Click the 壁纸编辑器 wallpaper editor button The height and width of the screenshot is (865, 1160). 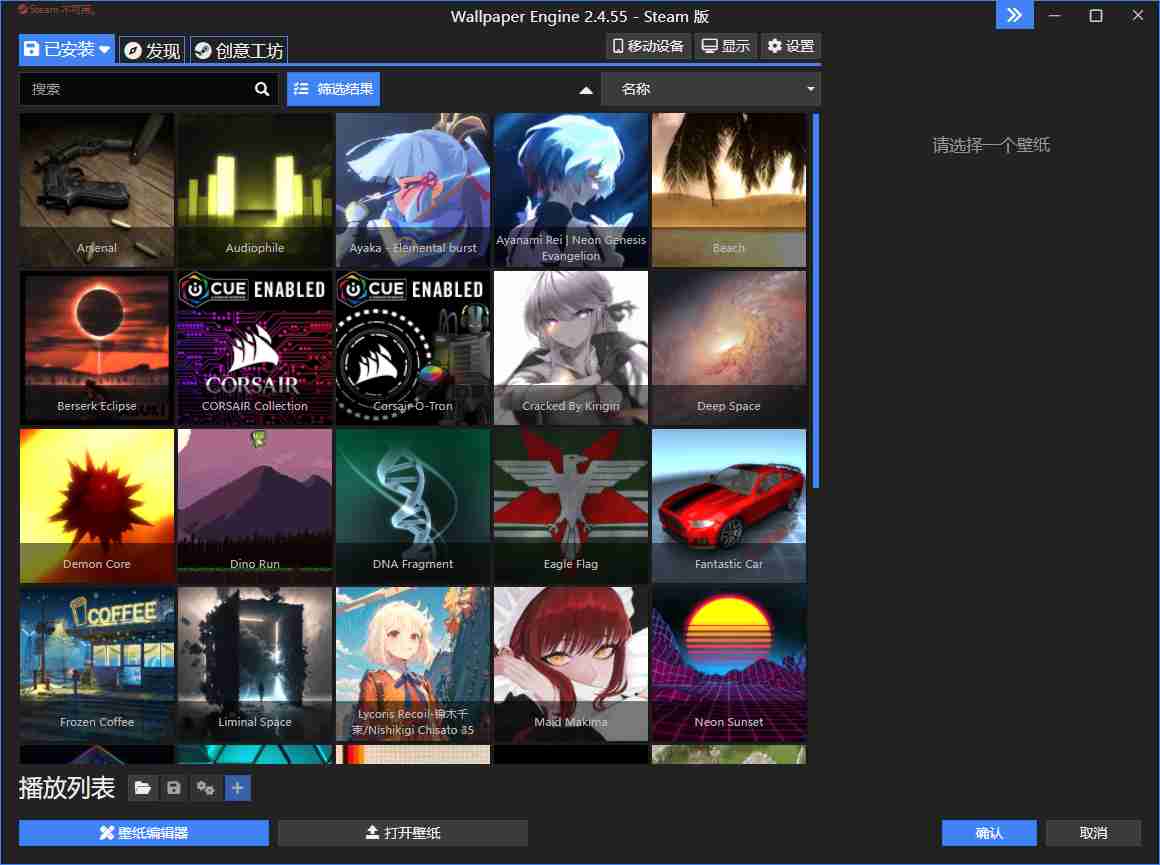click(143, 833)
